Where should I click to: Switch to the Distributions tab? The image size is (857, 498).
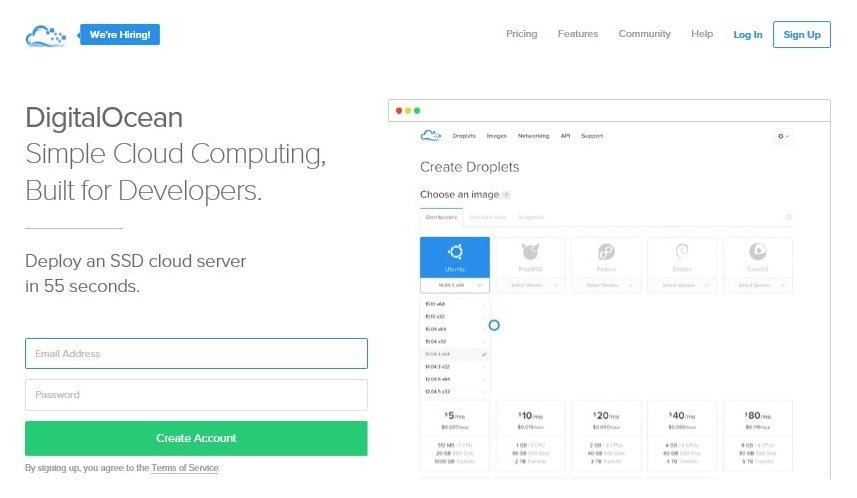(x=442, y=217)
